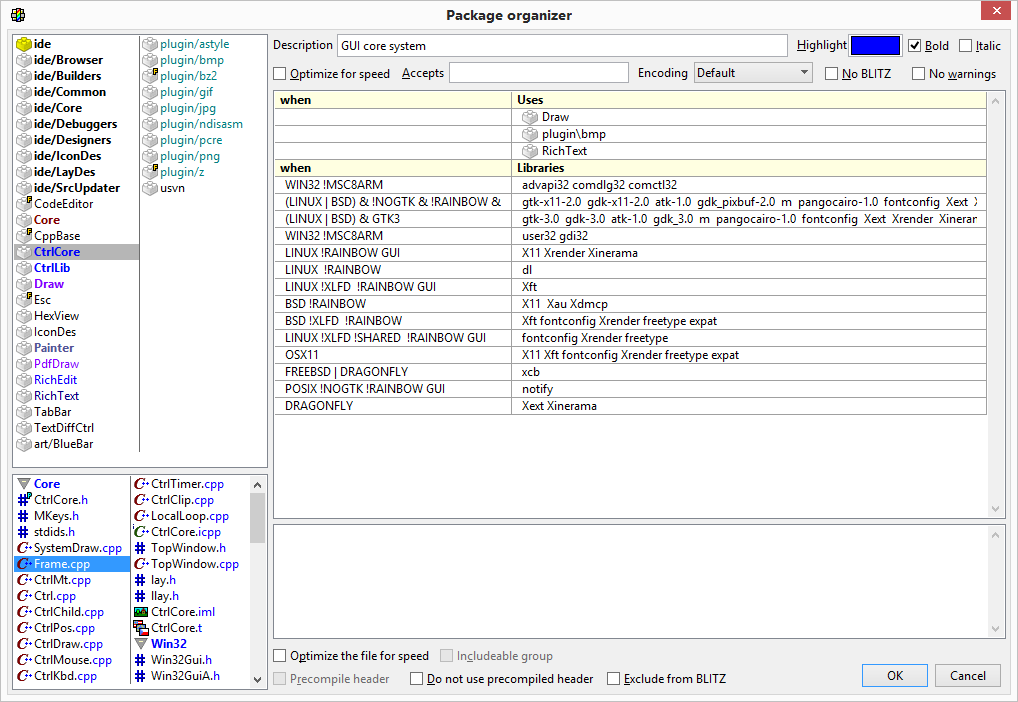Select the CtrlLib package in list
Image resolution: width=1018 pixels, height=702 pixels.
pos(52,268)
